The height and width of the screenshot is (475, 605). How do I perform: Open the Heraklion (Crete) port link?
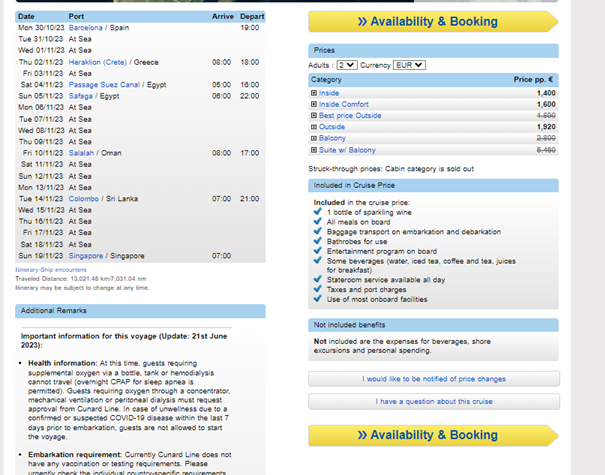[x=98, y=62]
